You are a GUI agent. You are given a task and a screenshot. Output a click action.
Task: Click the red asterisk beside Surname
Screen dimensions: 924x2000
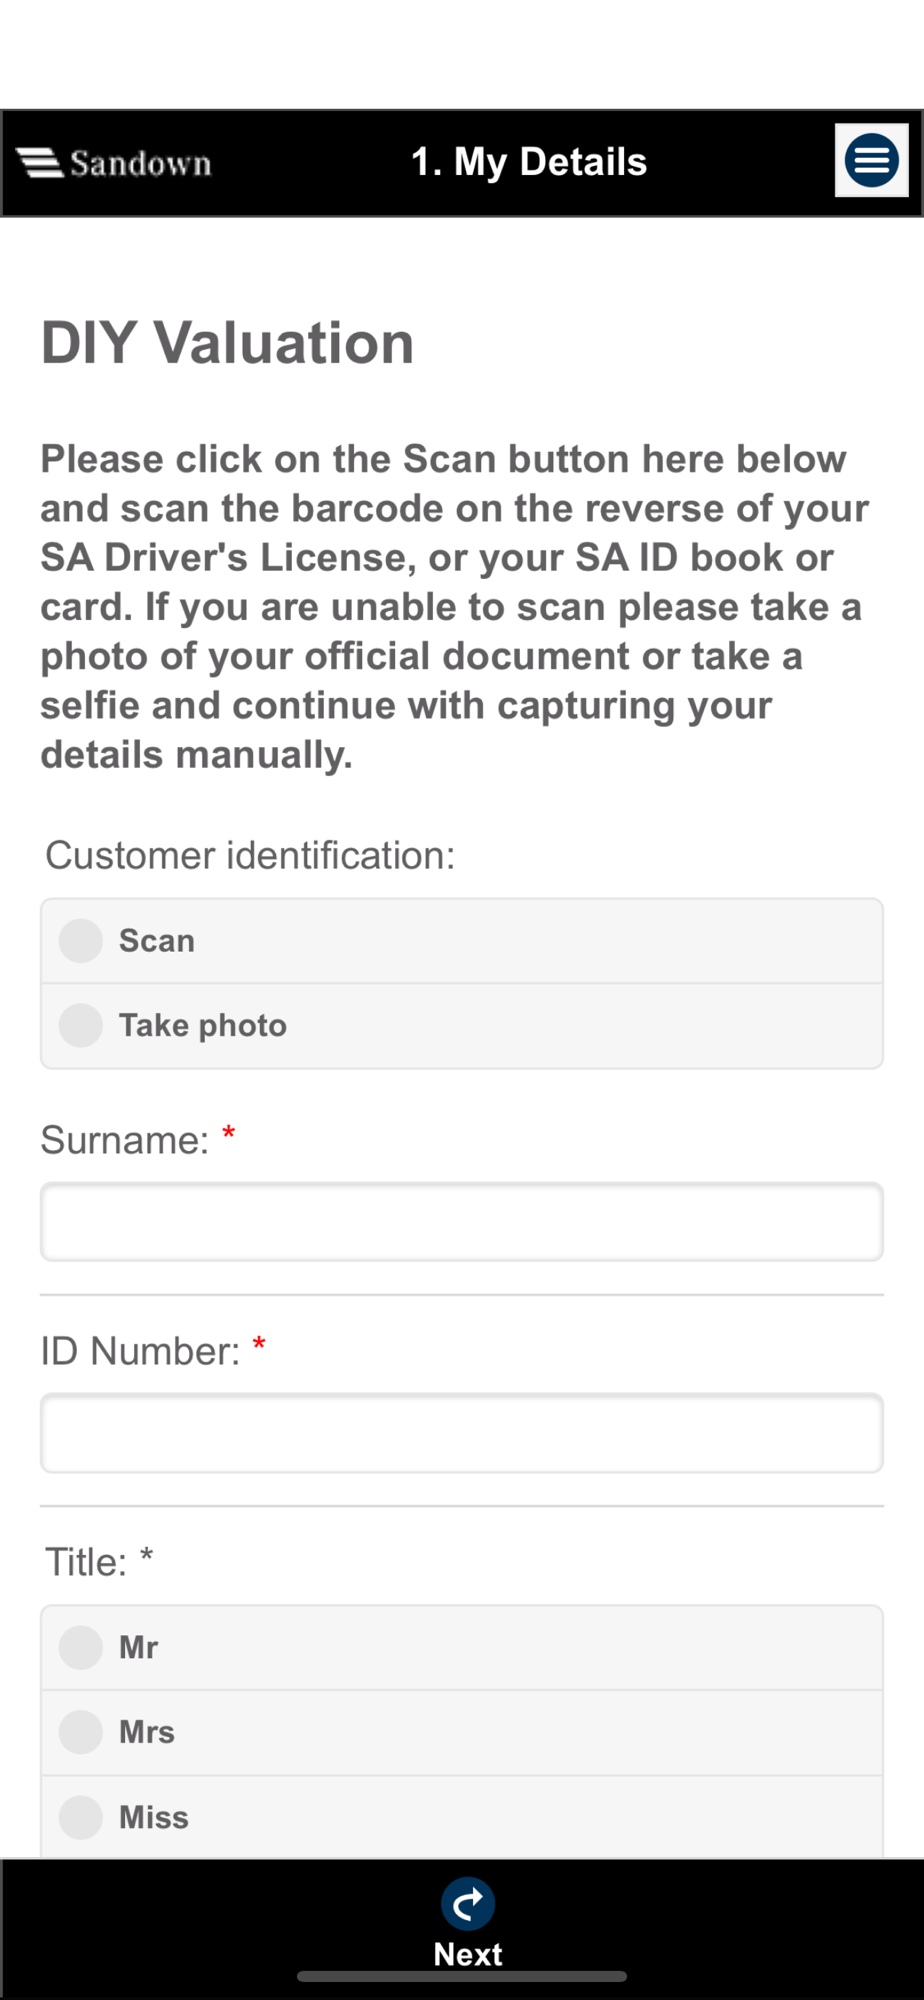229,1133
